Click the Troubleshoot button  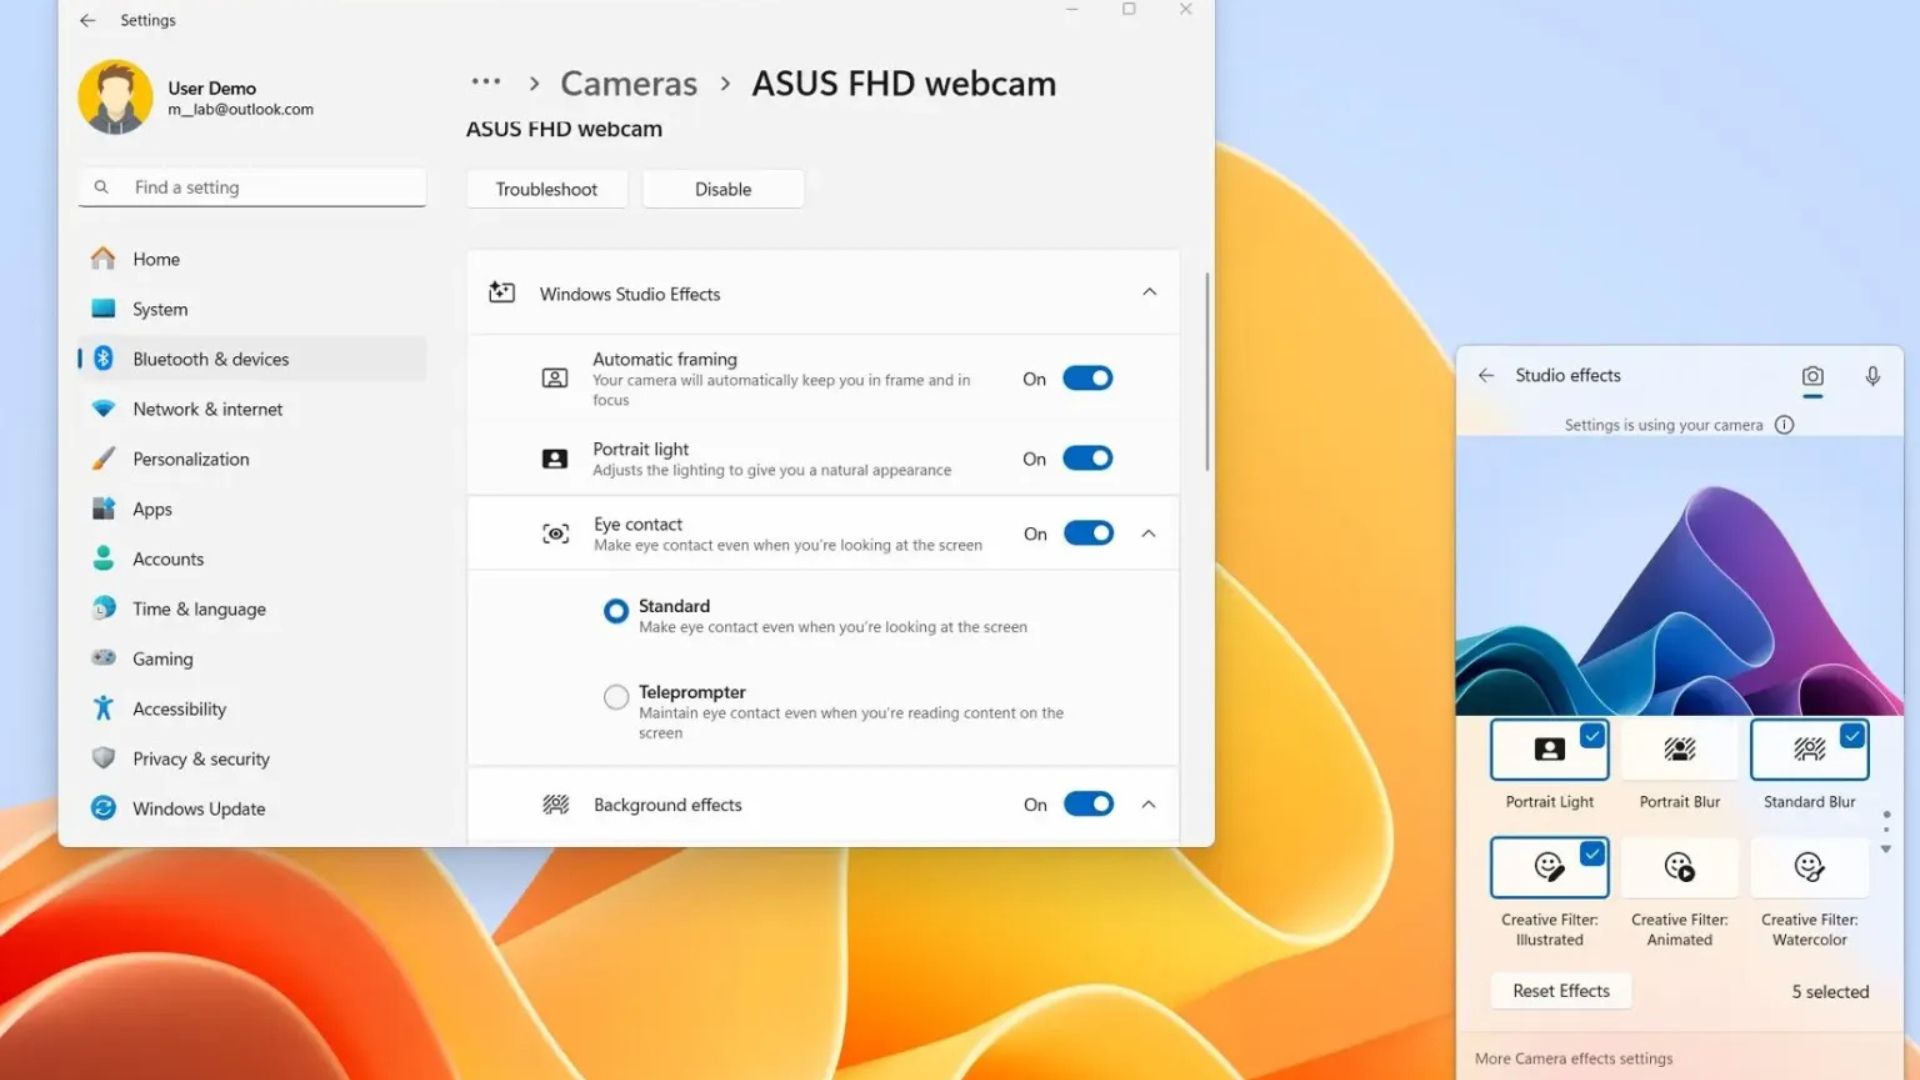pos(546,189)
